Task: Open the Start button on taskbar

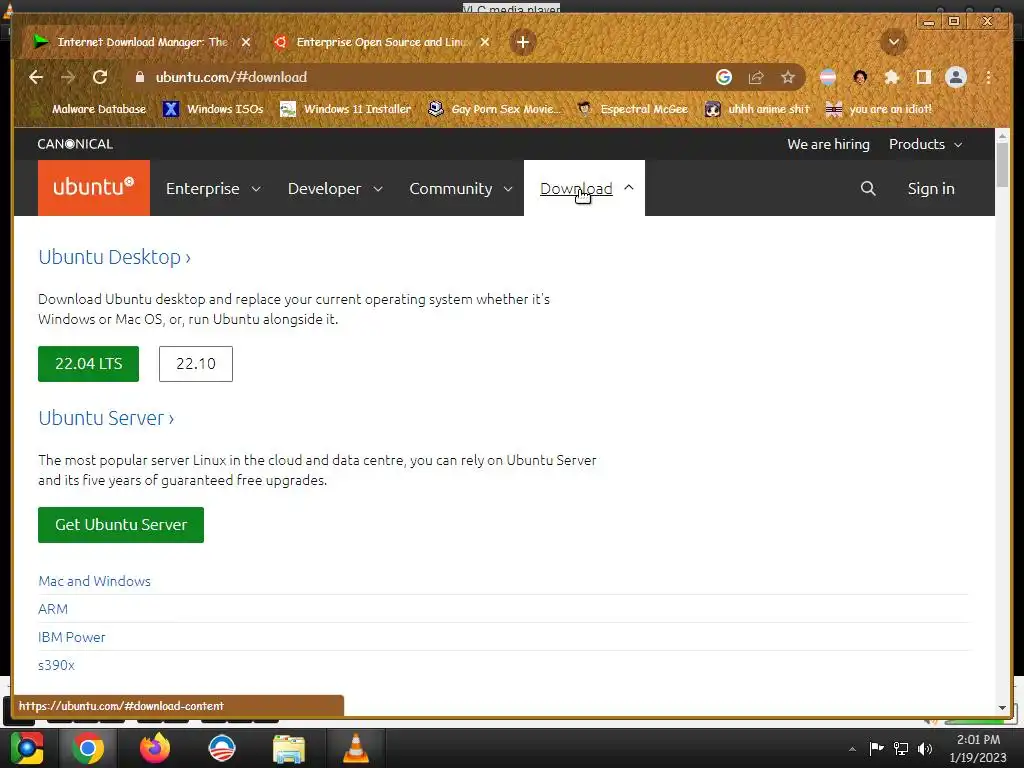Action: click(26, 748)
